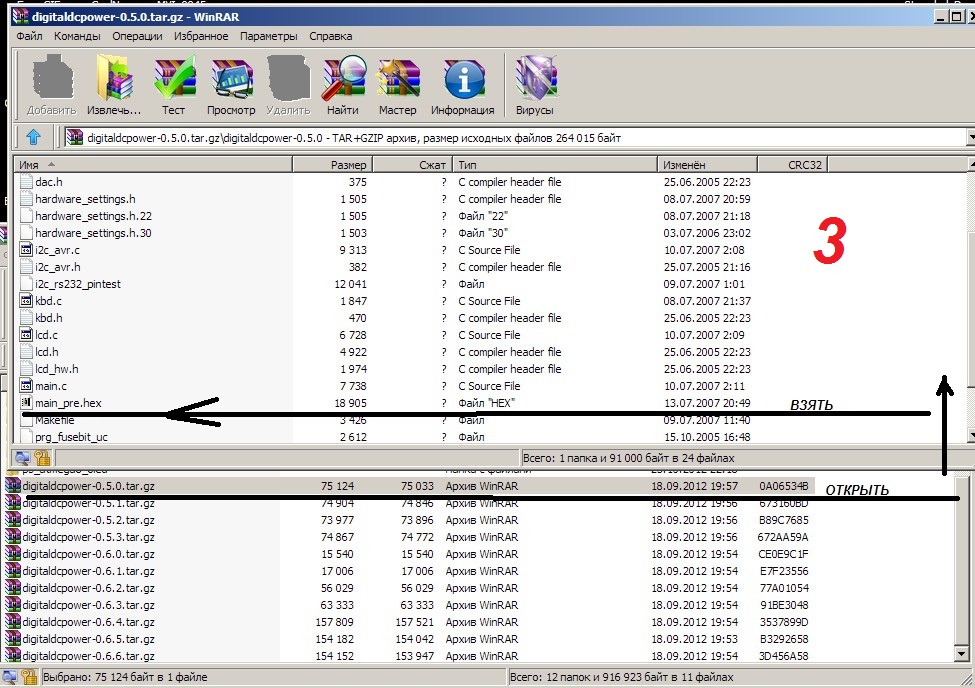Select the kbd.h file
This screenshot has width=975, height=688.
[49, 318]
